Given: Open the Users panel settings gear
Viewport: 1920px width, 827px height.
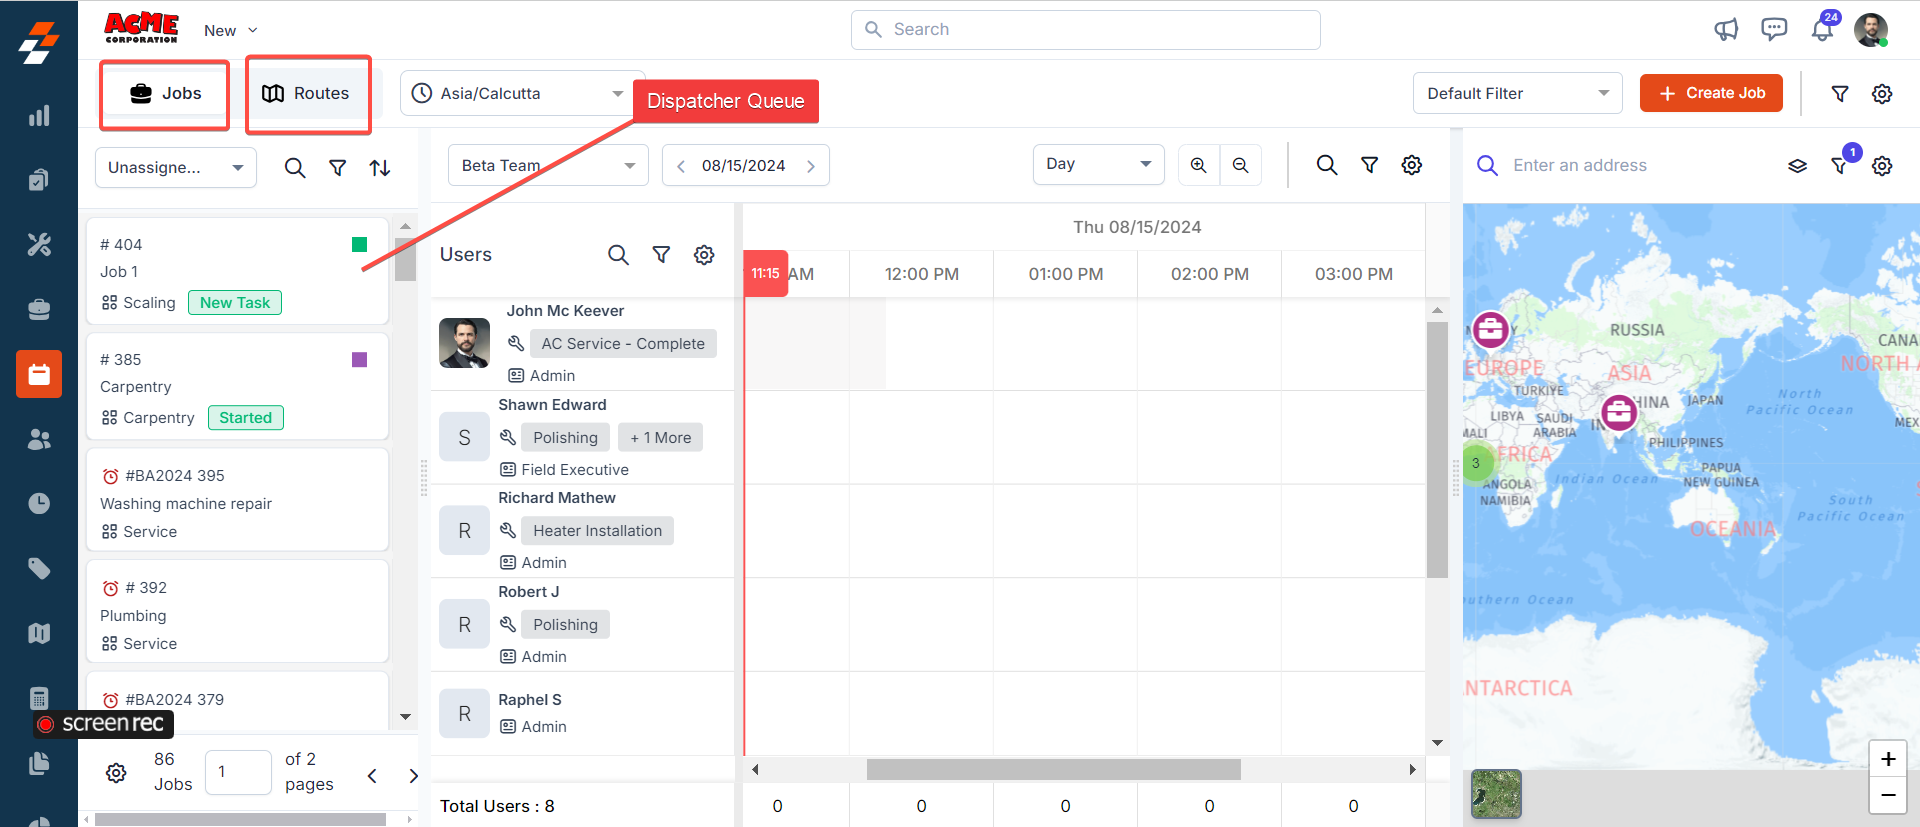Looking at the screenshot, I should pyautogui.click(x=704, y=255).
